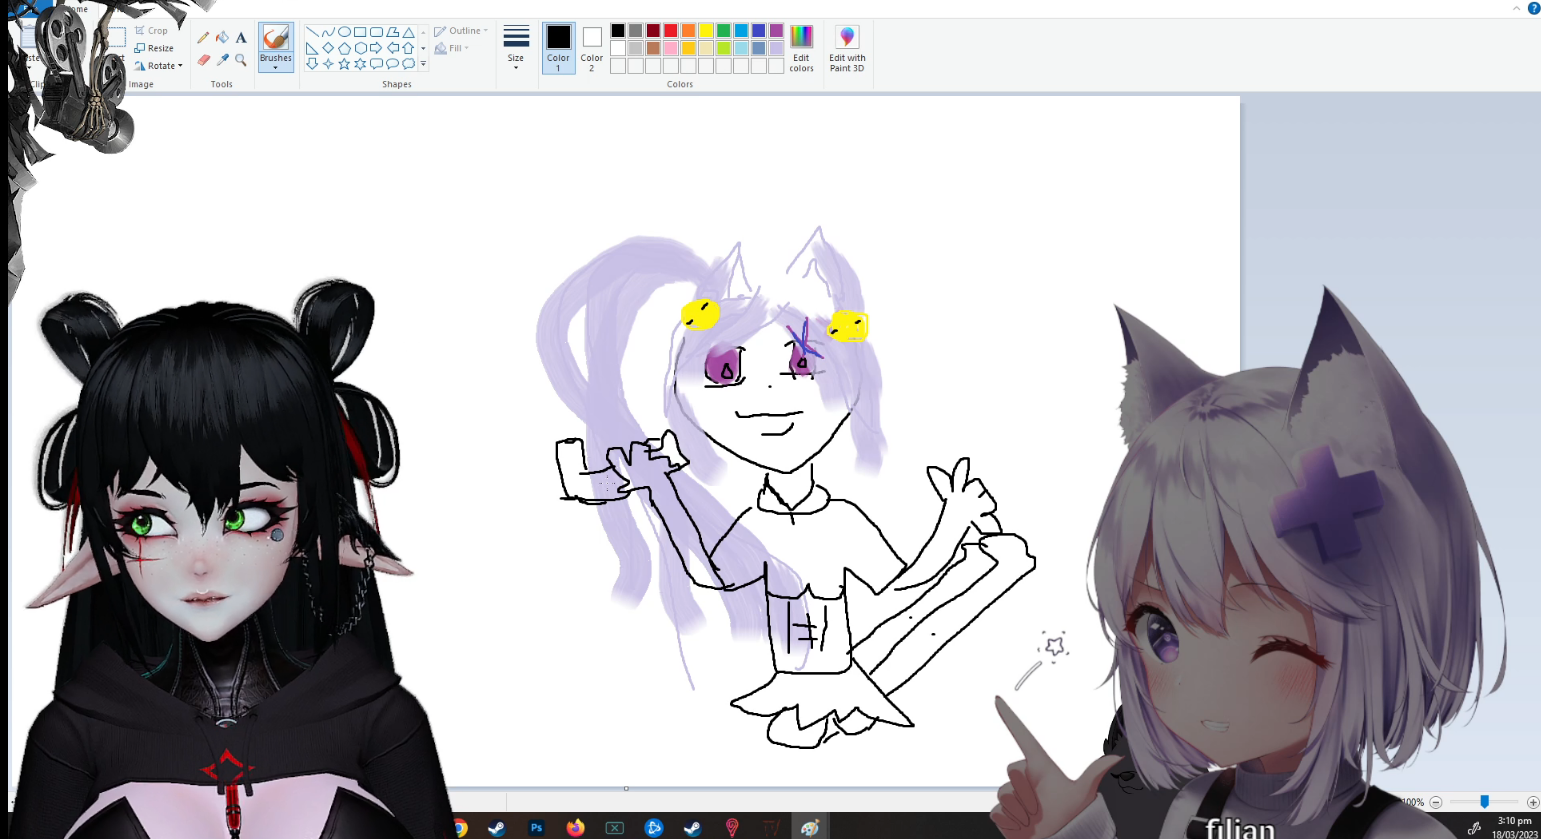Click Edit with Paint 3D
Screen dimensions: 1541x839
click(x=847, y=48)
